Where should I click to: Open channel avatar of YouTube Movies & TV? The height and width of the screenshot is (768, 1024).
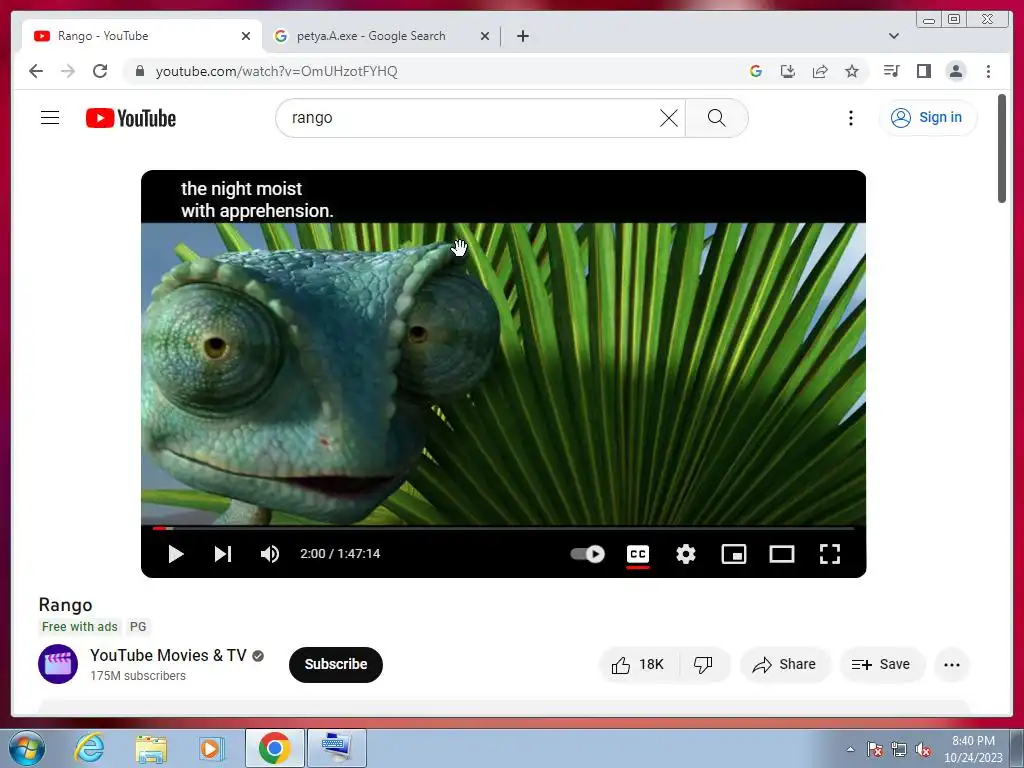tap(57, 664)
